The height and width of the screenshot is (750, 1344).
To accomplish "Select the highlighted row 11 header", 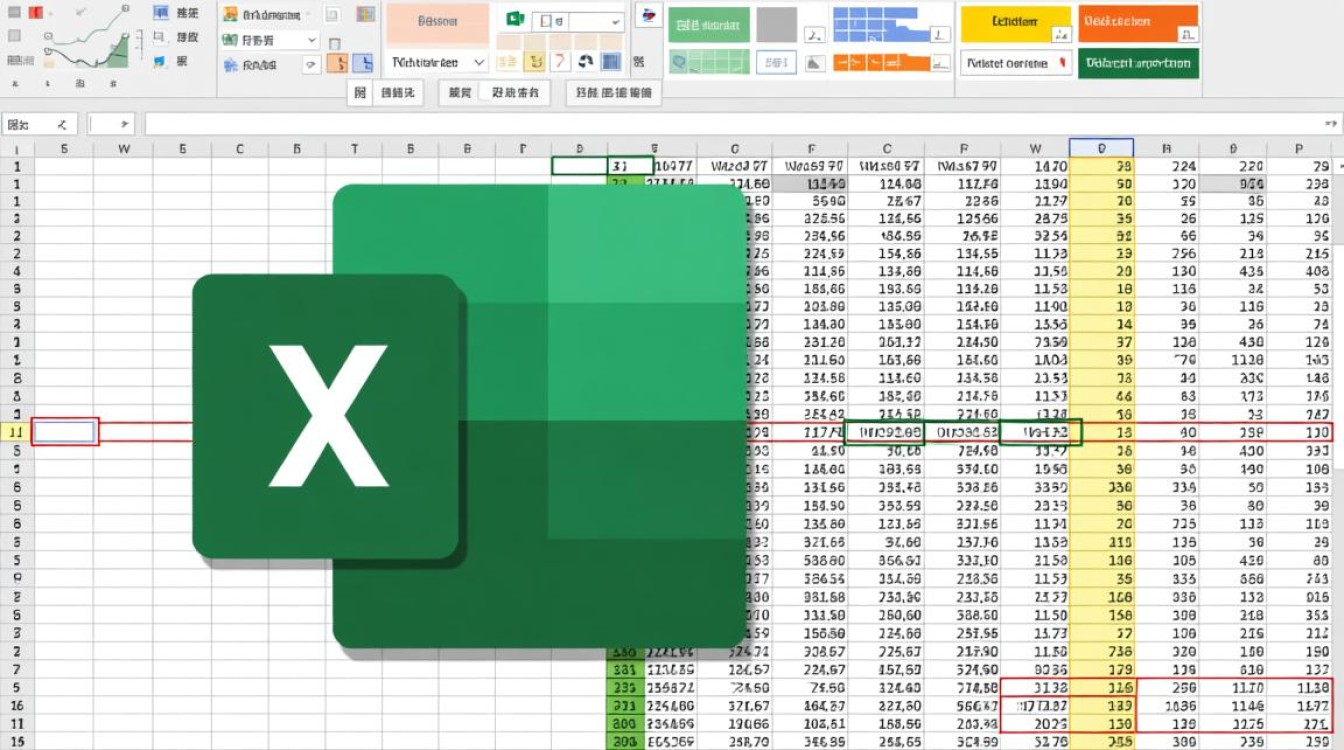I will 15,432.
